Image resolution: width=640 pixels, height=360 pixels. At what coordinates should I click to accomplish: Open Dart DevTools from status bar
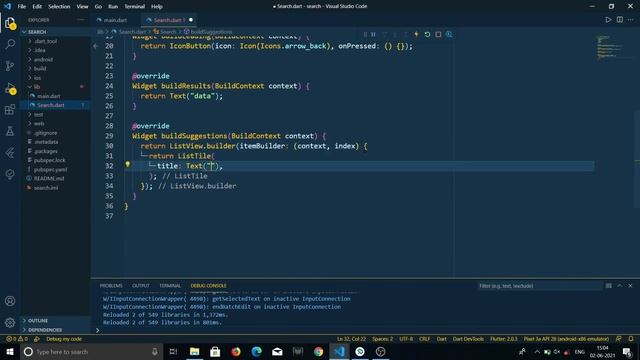468,339
